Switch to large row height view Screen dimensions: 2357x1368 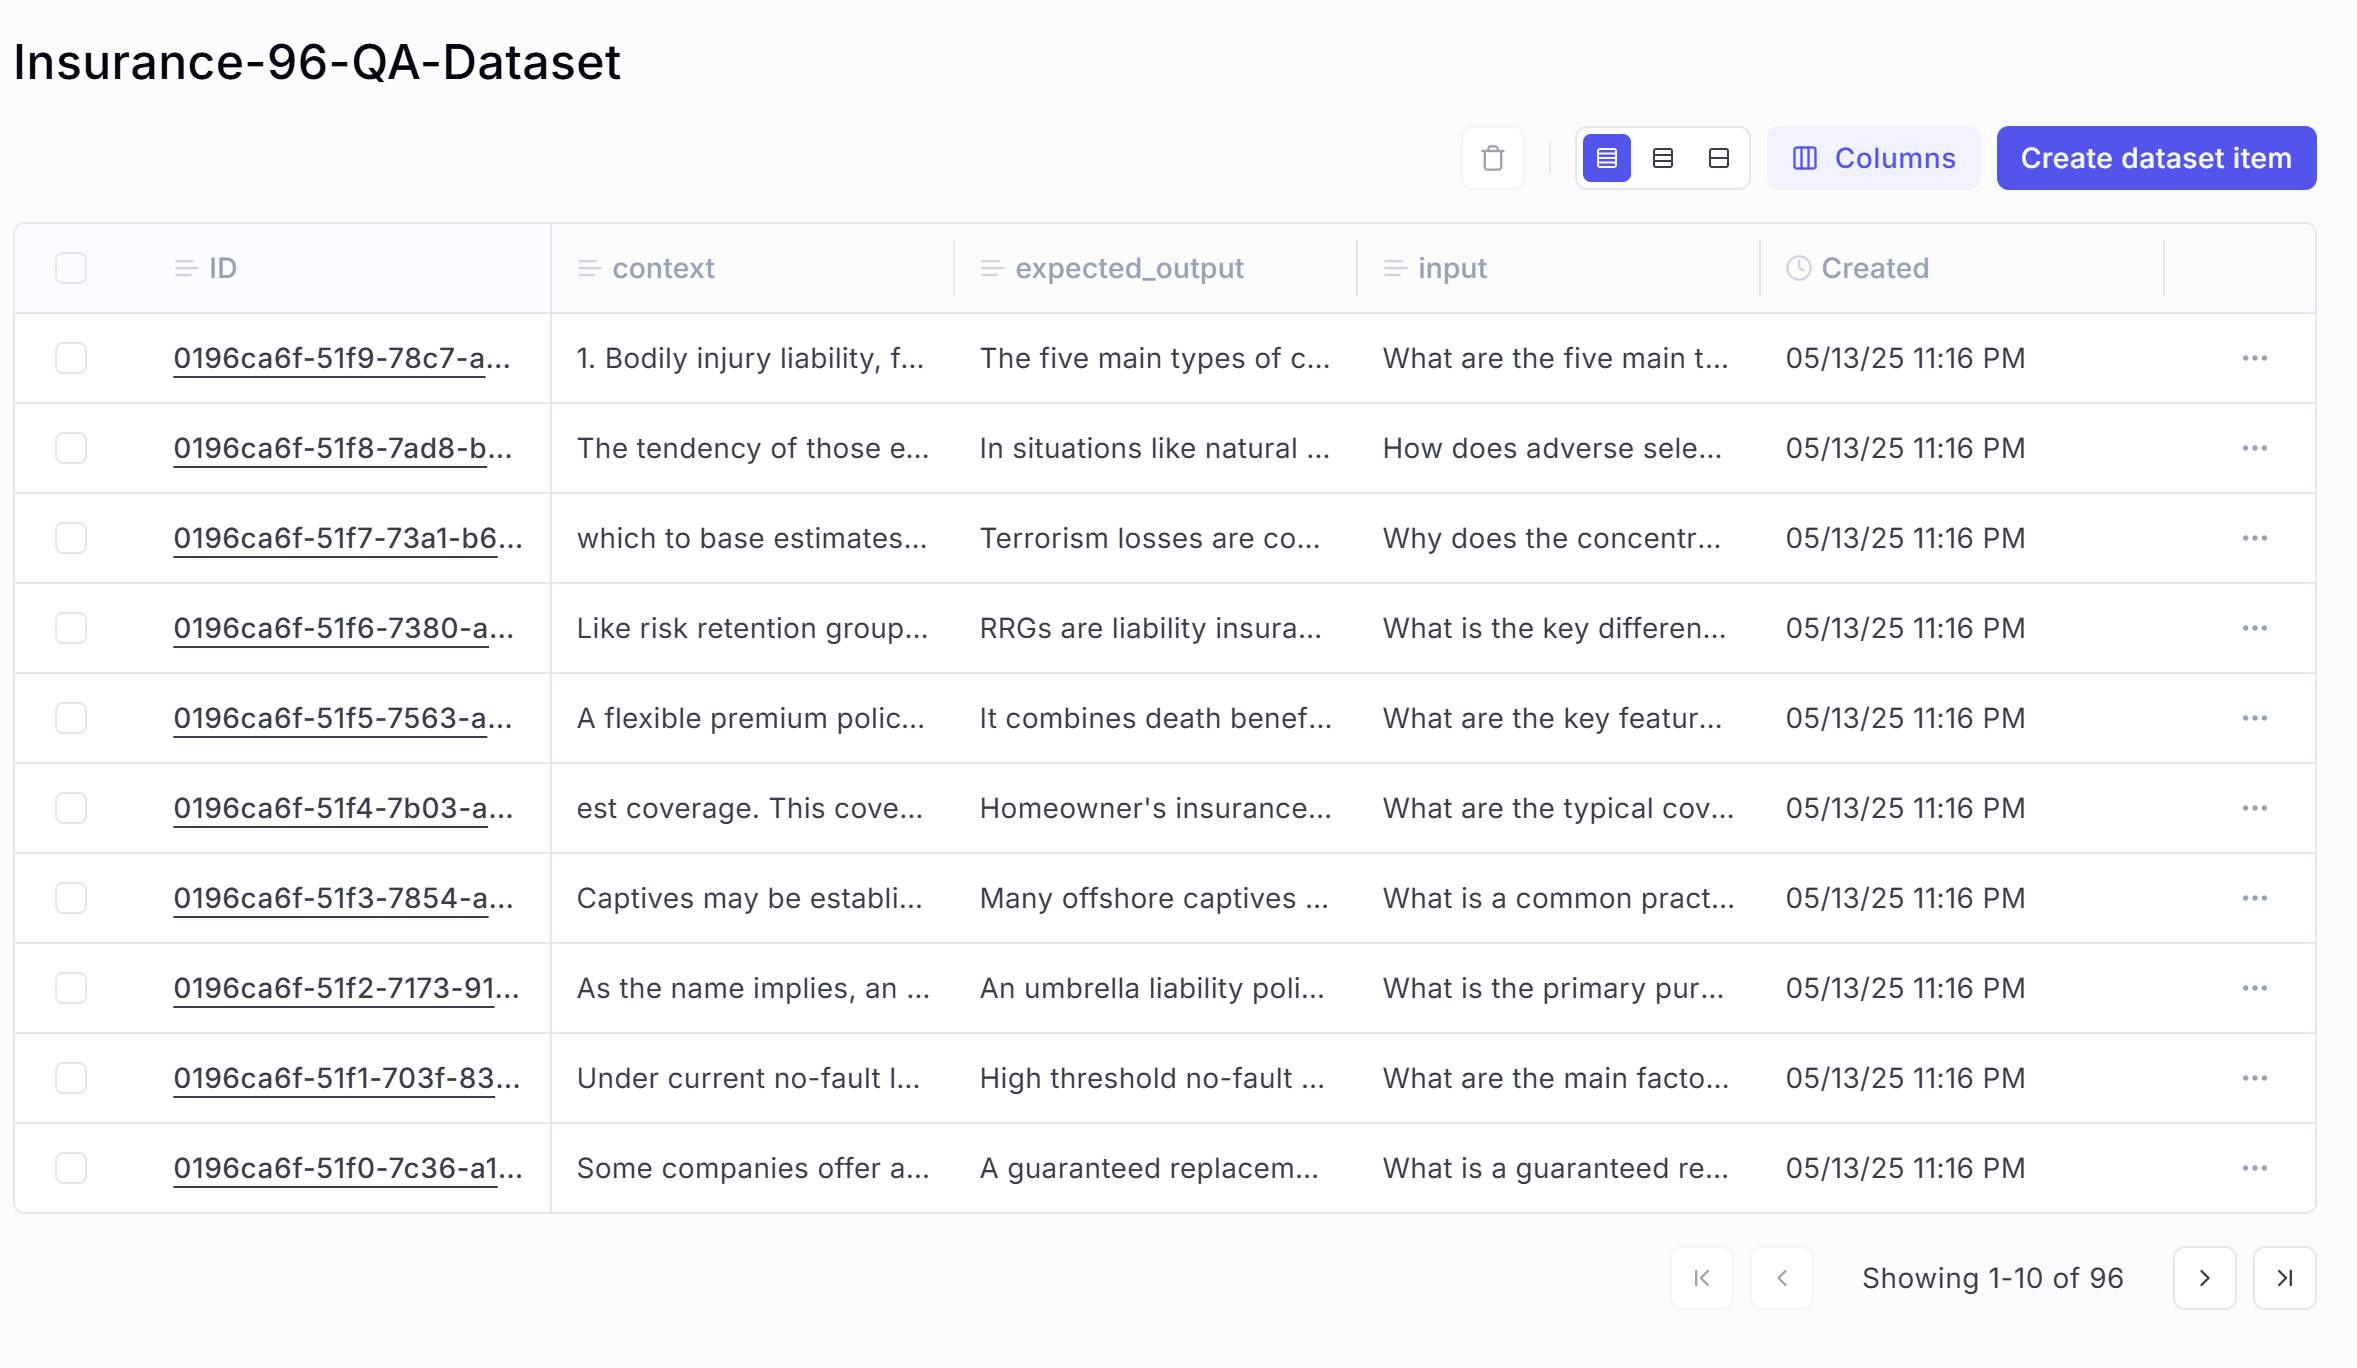pos(1718,158)
